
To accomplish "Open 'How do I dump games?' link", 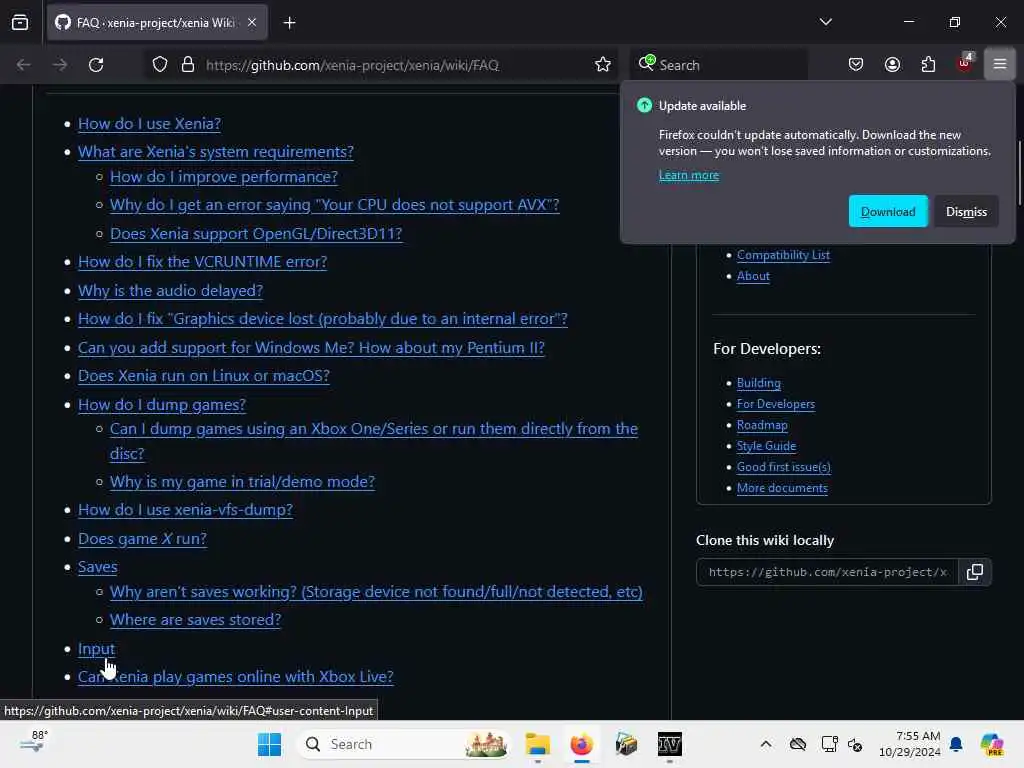I will click(162, 404).
